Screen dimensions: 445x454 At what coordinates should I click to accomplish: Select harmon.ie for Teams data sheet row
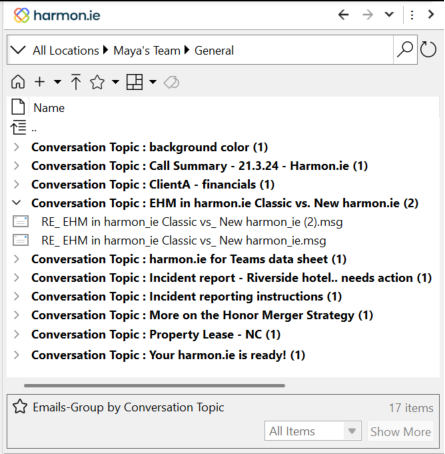tap(189, 259)
